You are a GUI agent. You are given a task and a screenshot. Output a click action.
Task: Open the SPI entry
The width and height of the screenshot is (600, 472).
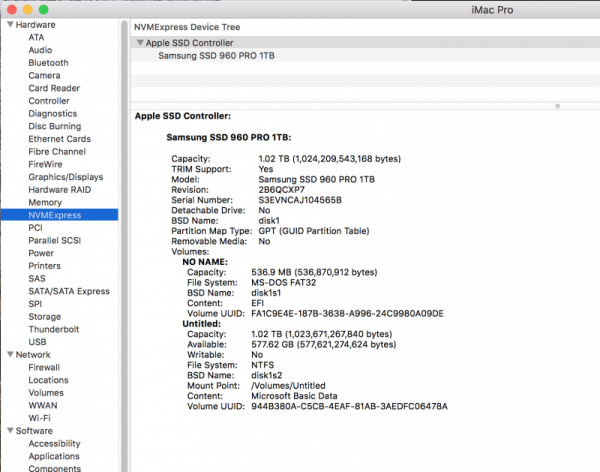35,304
